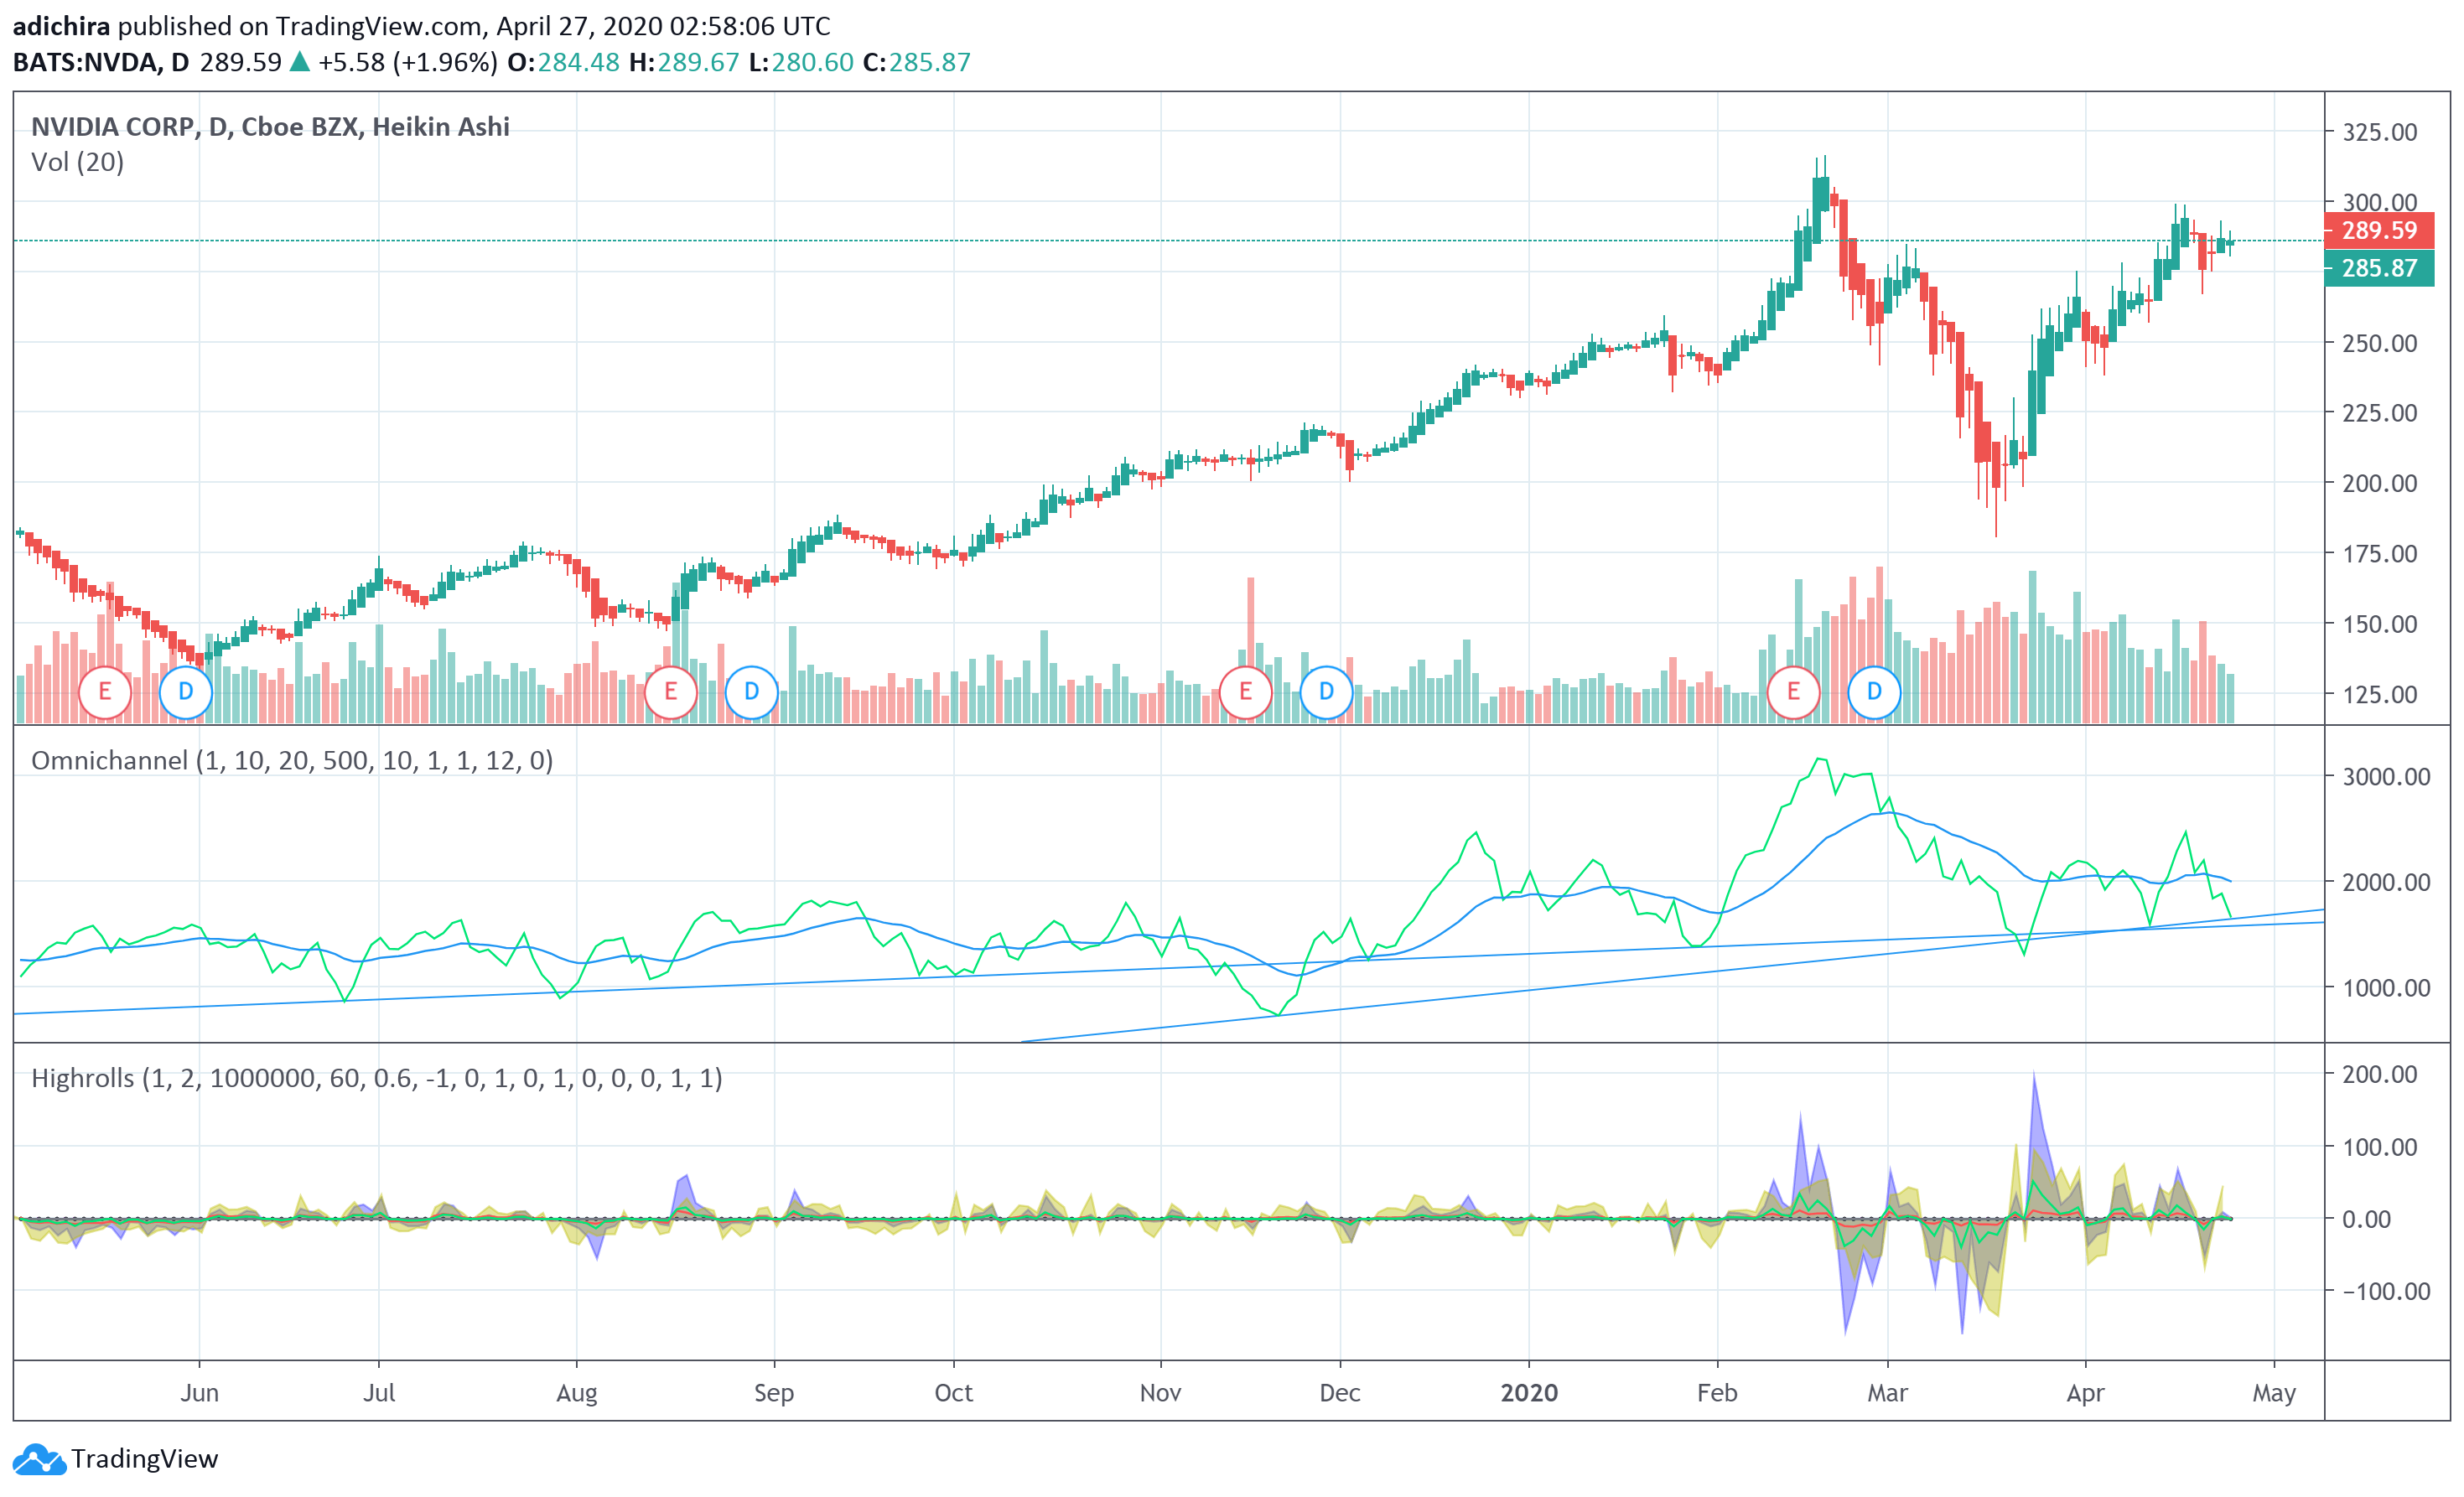
Task: Click the Vol (20) indicator label
Action: [78, 162]
